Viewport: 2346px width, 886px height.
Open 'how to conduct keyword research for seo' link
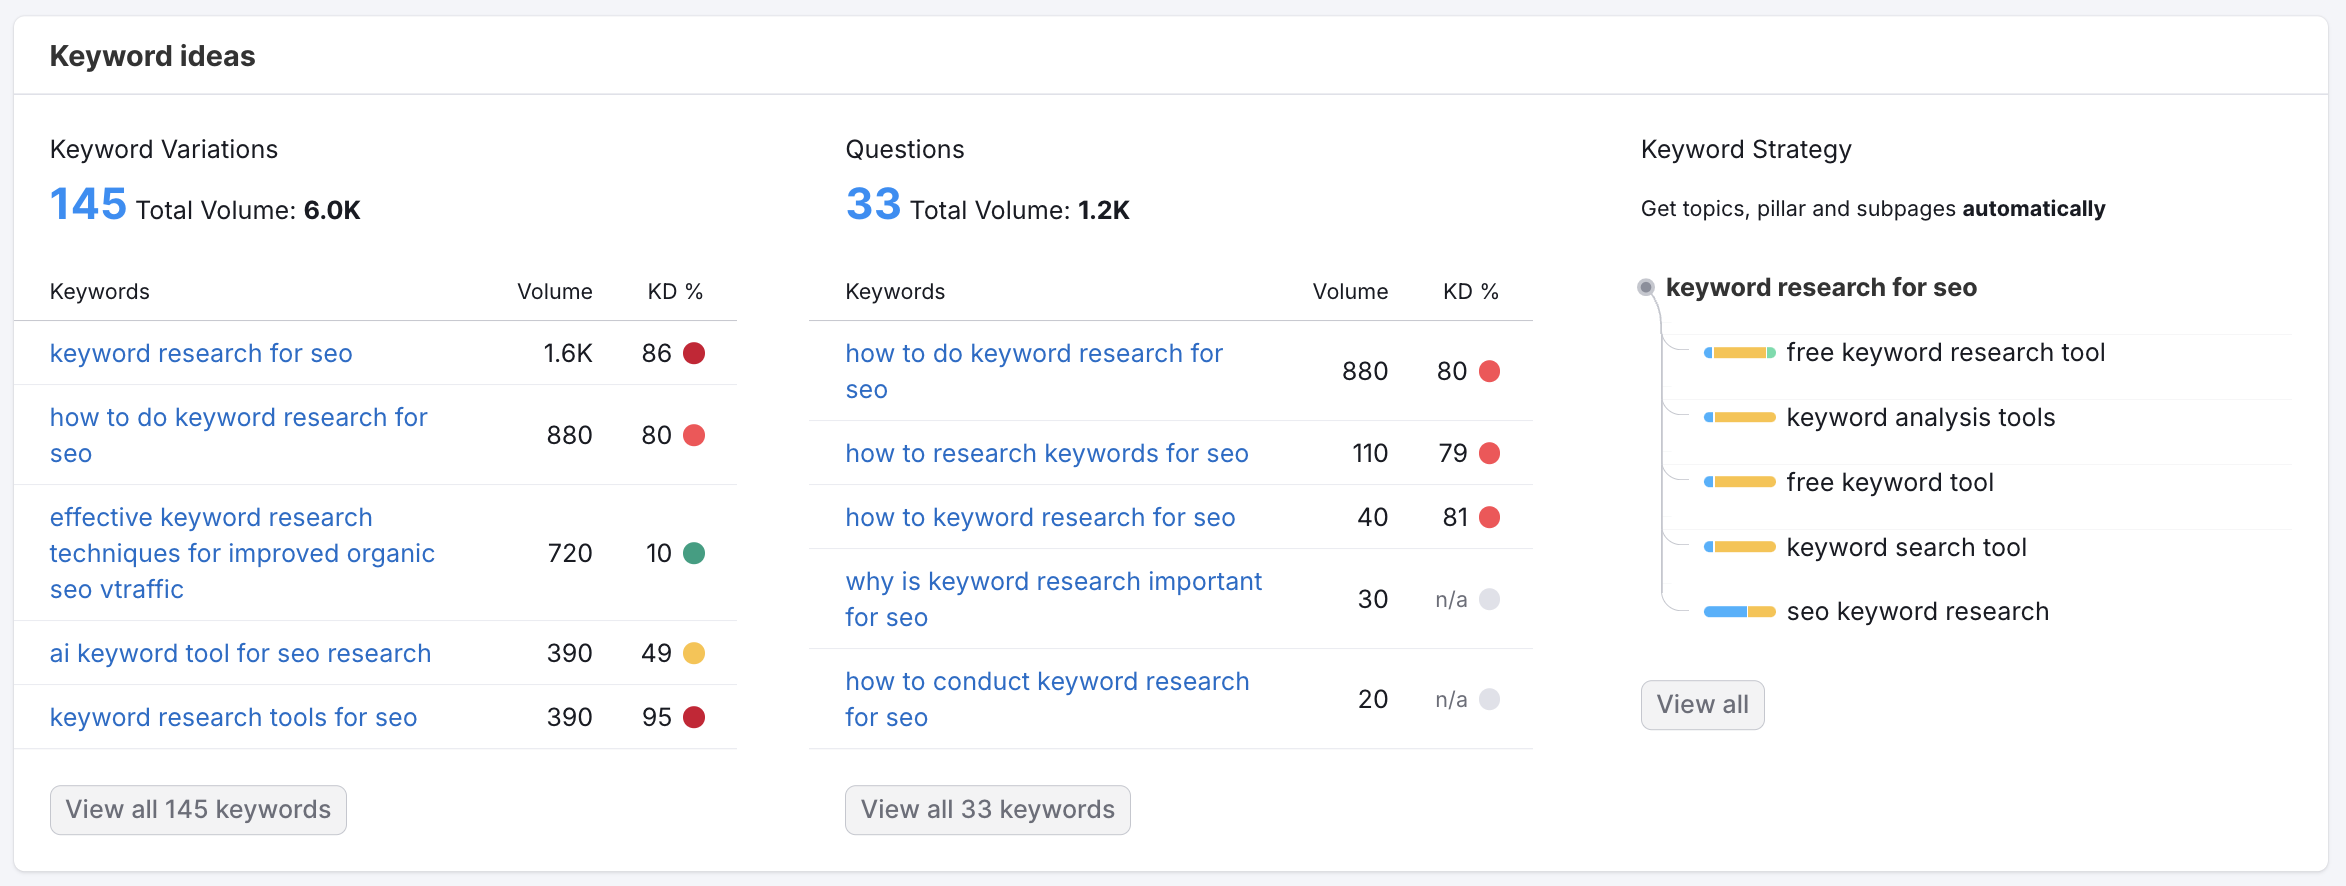[x=1047, y=699]
